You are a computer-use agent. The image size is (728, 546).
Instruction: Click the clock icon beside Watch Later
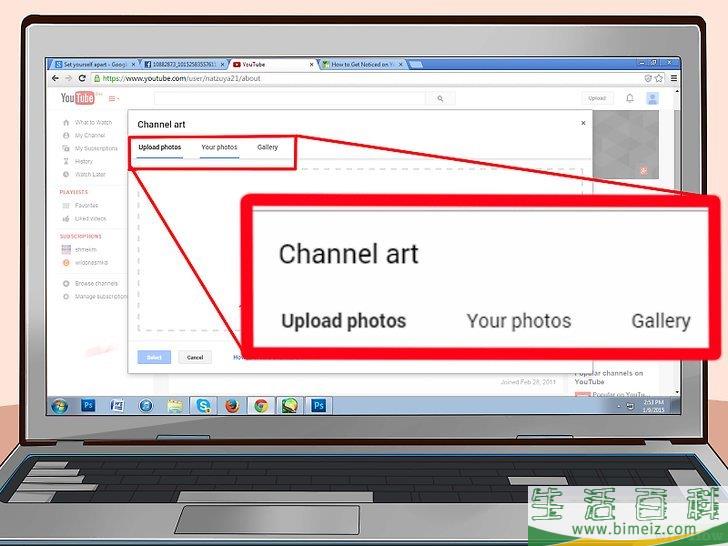pos(66,175)
